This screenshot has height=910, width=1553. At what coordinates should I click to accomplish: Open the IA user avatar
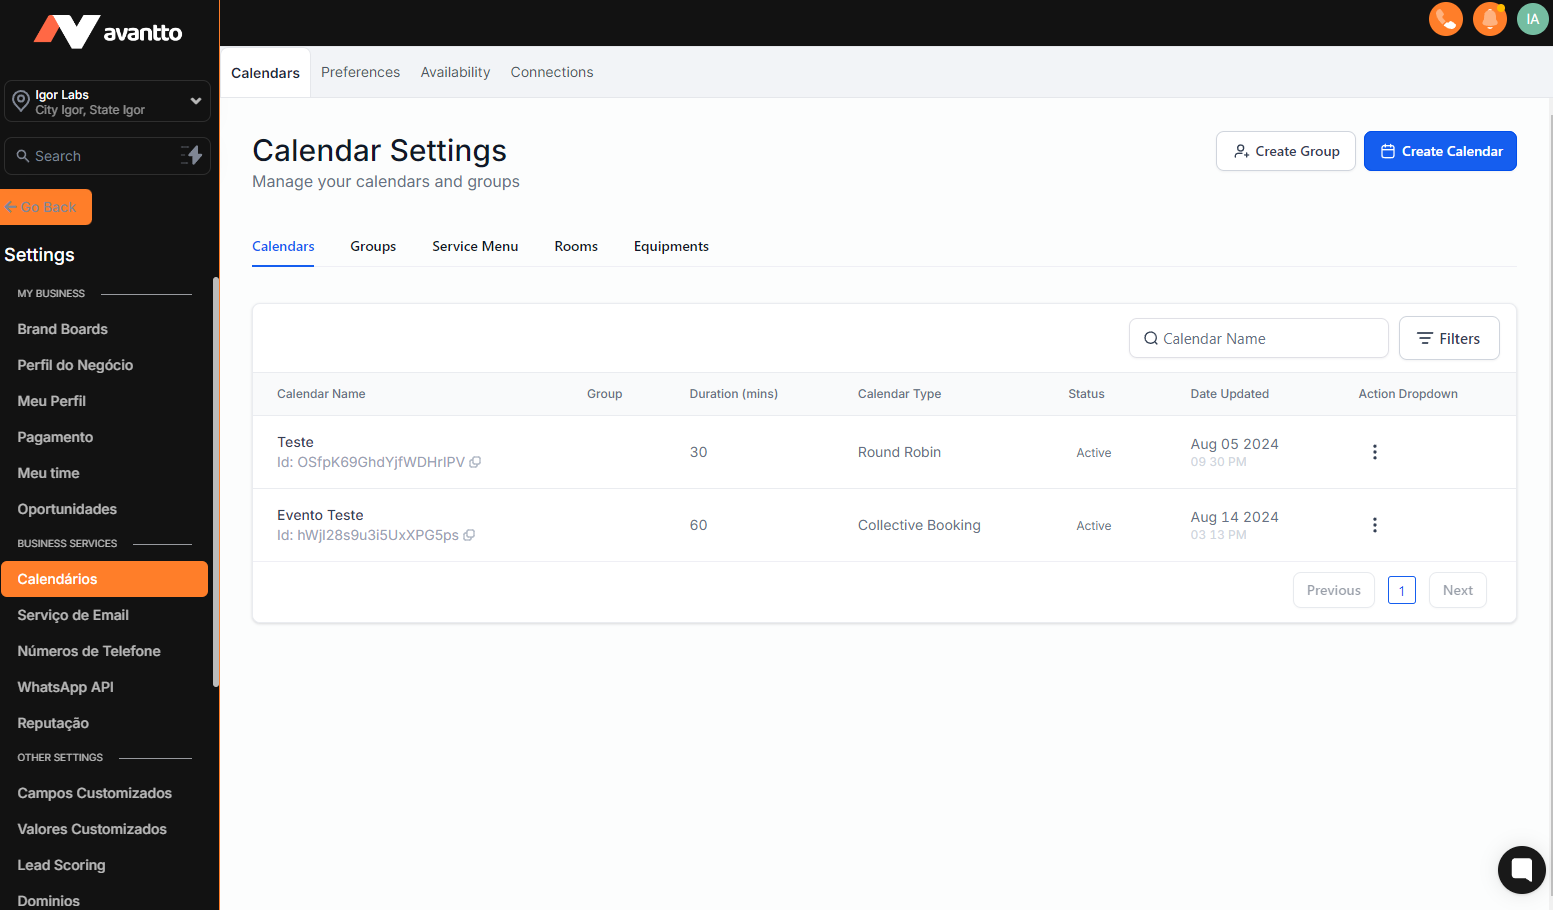1532,19
